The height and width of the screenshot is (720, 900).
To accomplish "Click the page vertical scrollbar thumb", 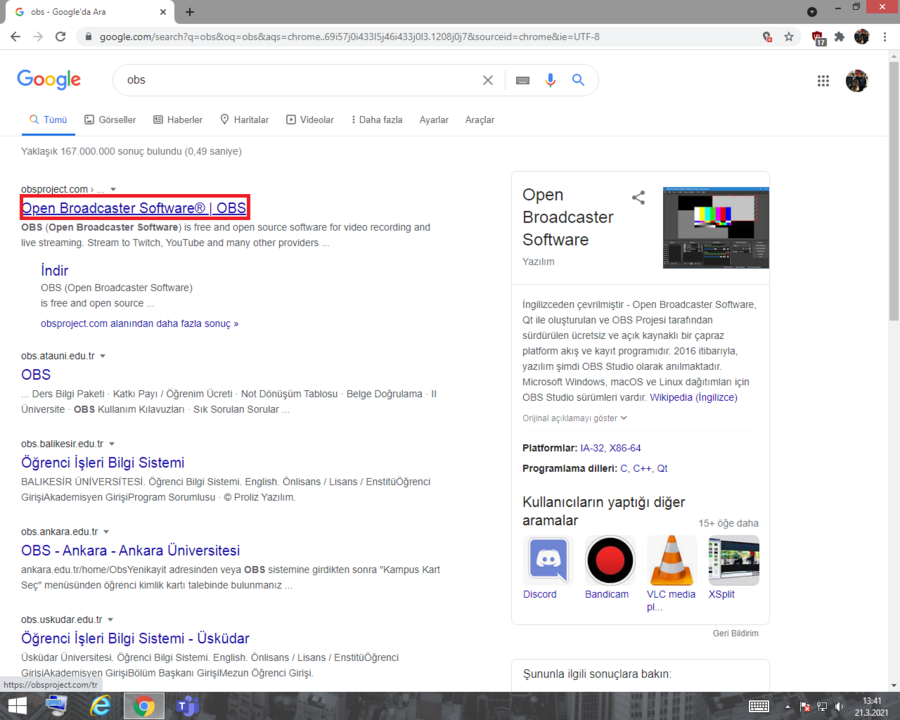I will click(894, 189).
